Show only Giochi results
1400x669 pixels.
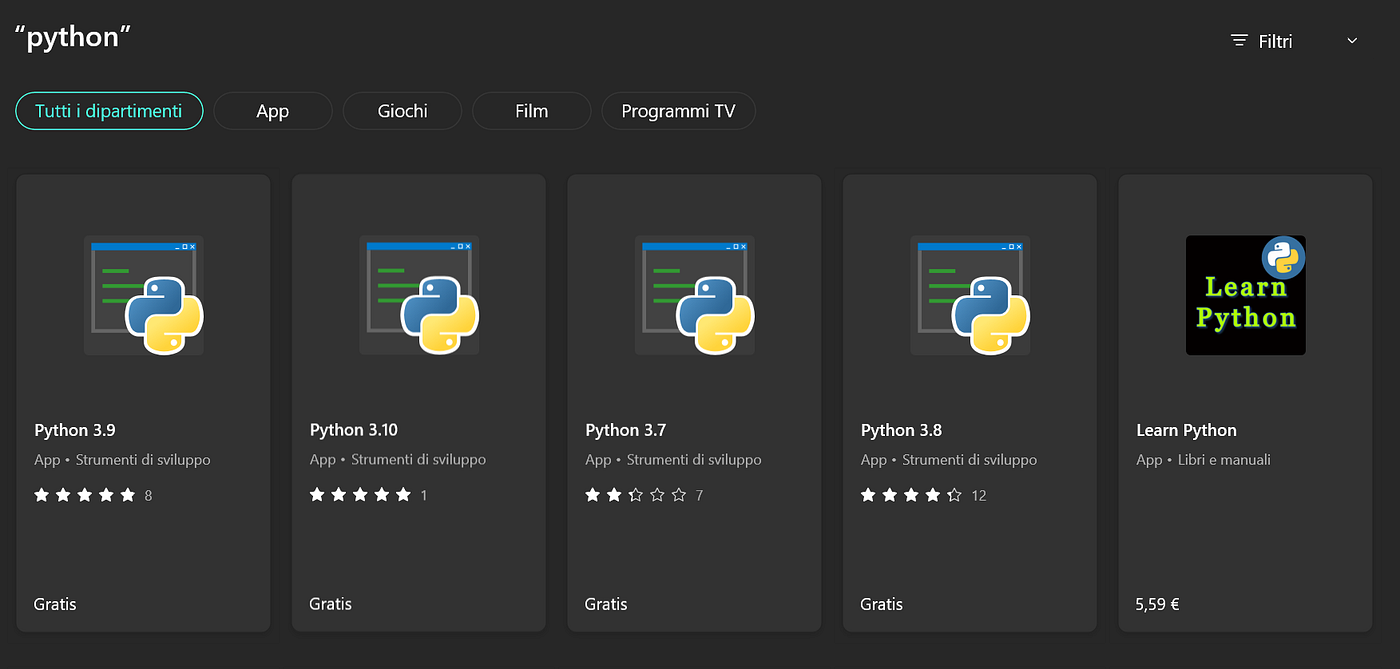(402, 111)
